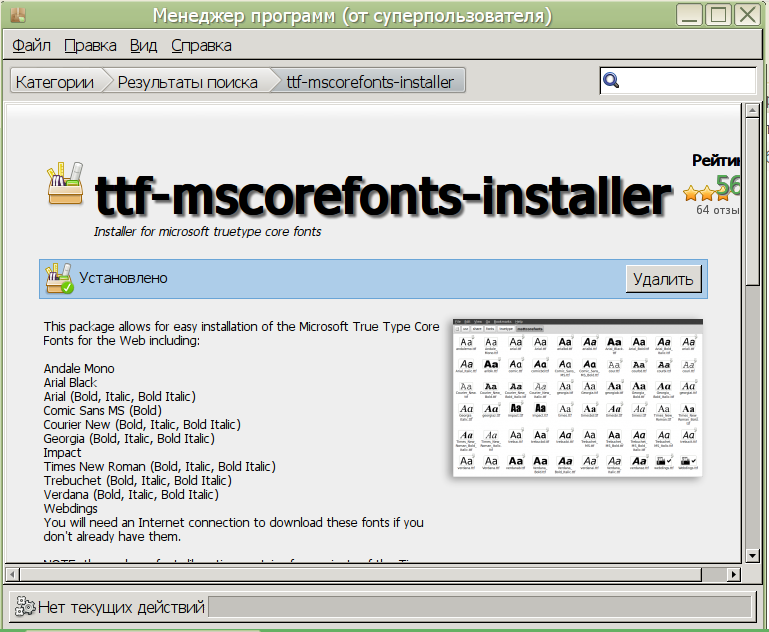The height and width of the screenshot is (632, 769).
Task: Click 'Times New Roman (Bold, Italic, Bold Italic)' line
Action: [159, 466]
